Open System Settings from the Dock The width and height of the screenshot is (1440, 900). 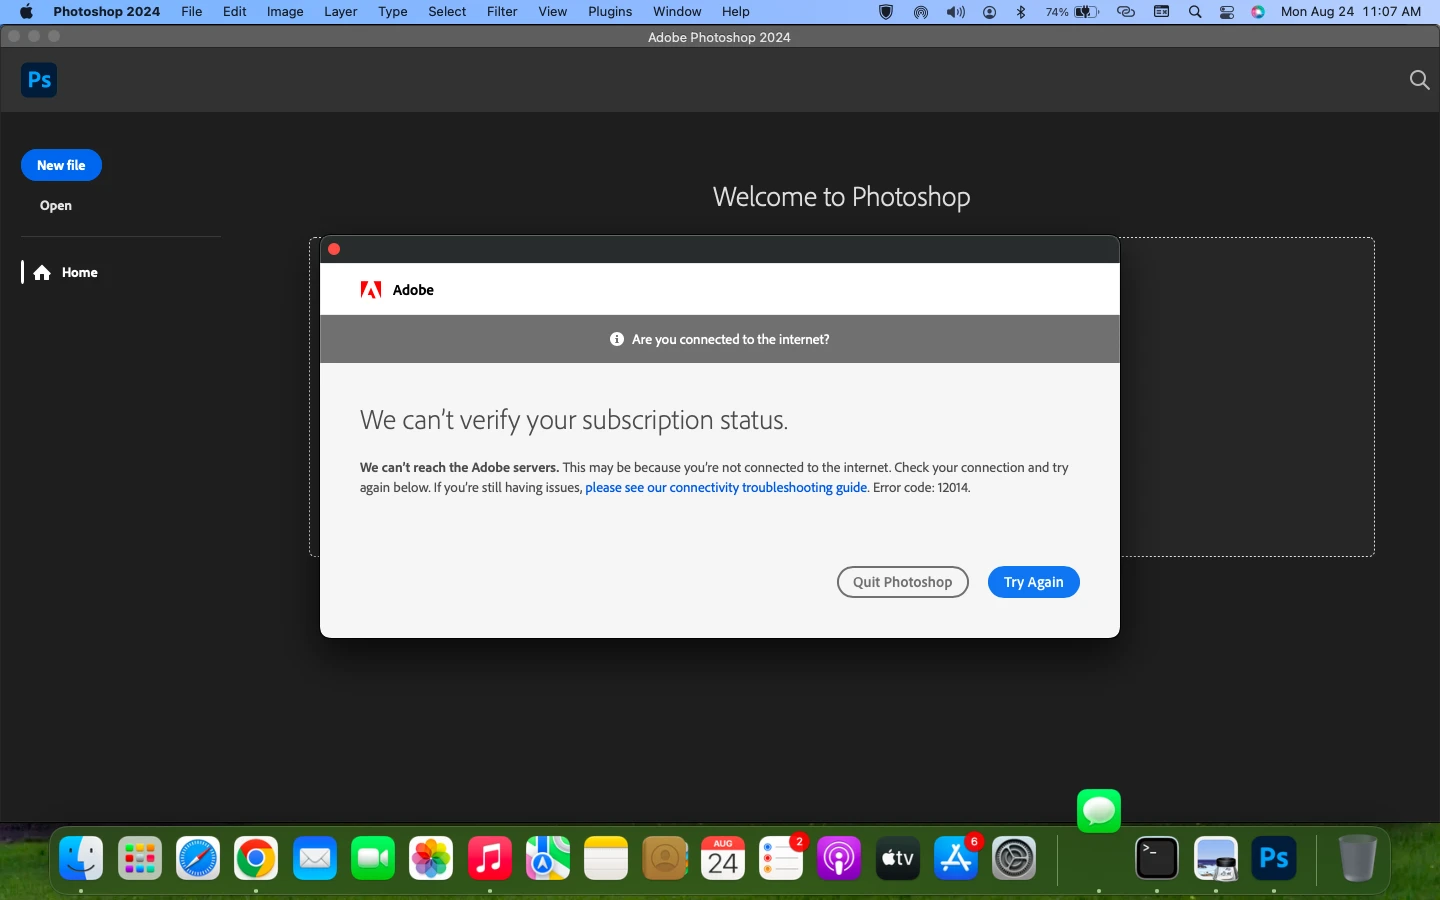click(x=1014, y=858)
